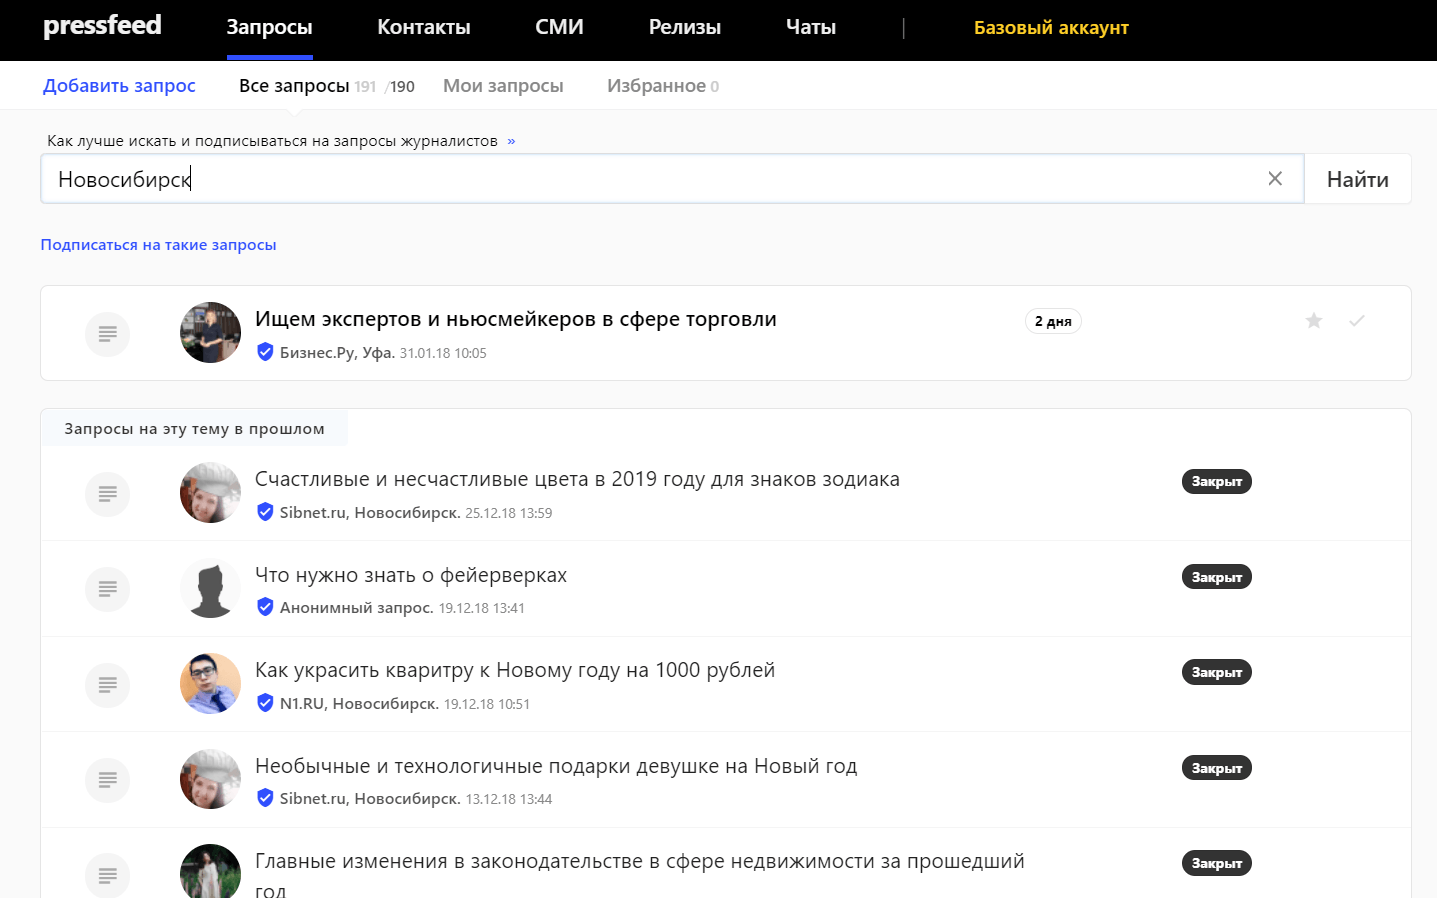
Task: Go to the Релизы section
Action: point(684,28)
